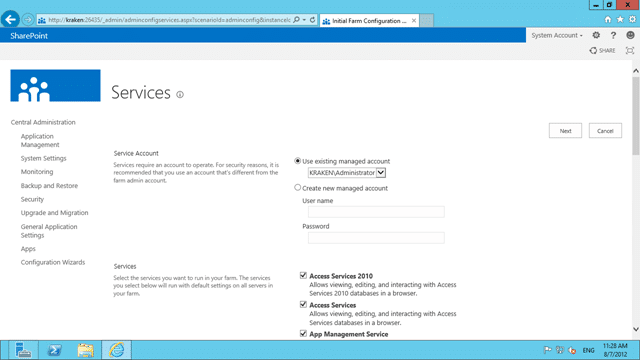Viewport: 640px width, 360px height.
Task: Click network icon in system tray
Action: (560, 350)
